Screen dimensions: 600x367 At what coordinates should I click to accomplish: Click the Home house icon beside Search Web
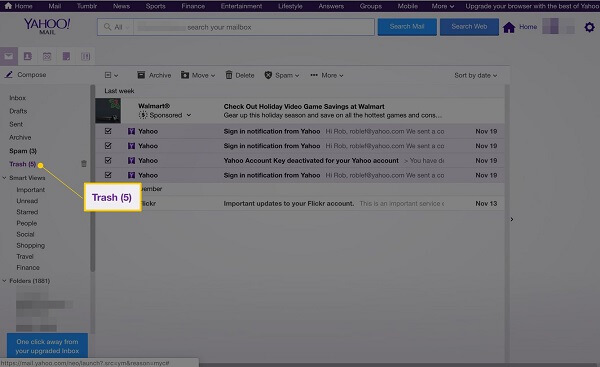(x=509, y=27)
